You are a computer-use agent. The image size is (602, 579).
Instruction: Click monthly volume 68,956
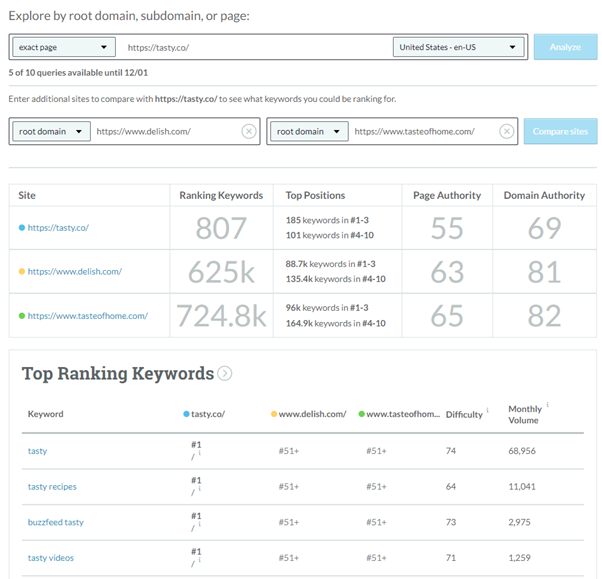[x=522, y=451]
